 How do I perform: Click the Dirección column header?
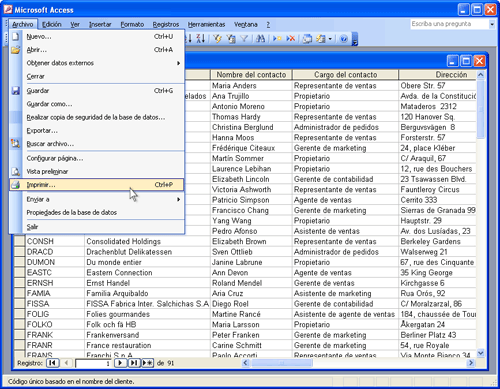coord(438,75)
